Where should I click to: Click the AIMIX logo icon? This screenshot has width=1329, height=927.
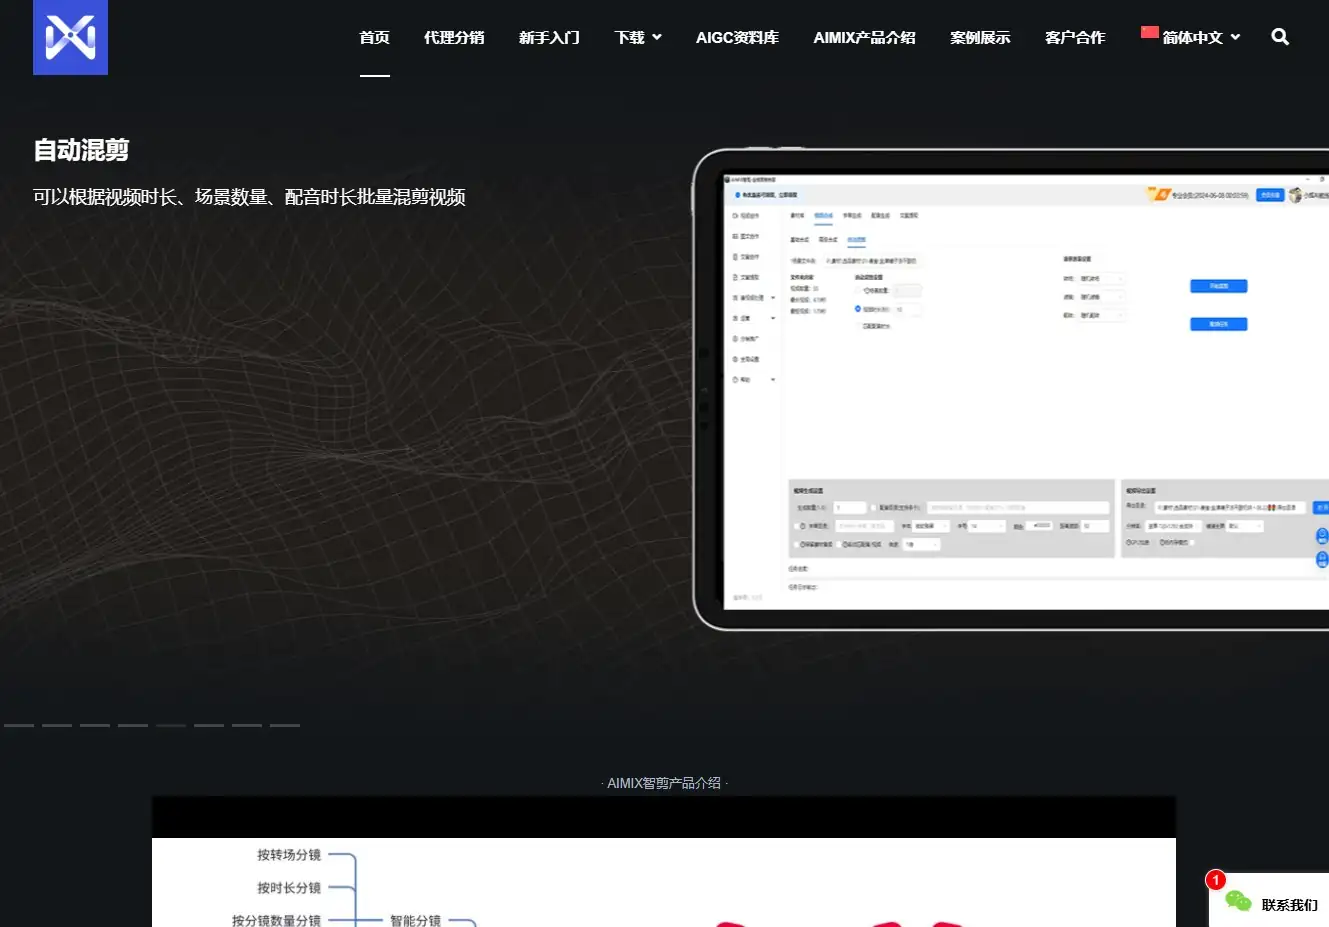(x=70, y=37)
